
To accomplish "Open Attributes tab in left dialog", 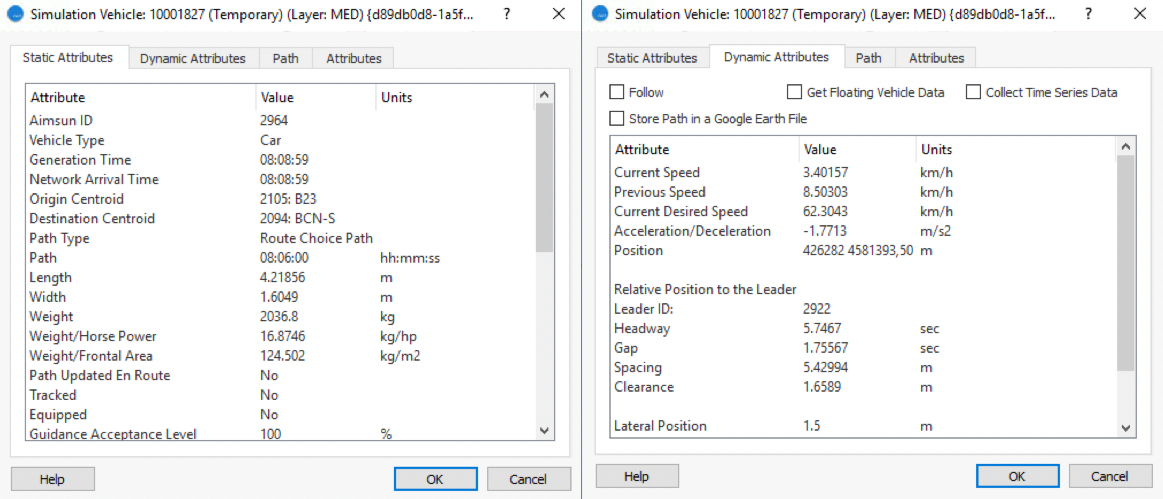I will coord(354,58).
